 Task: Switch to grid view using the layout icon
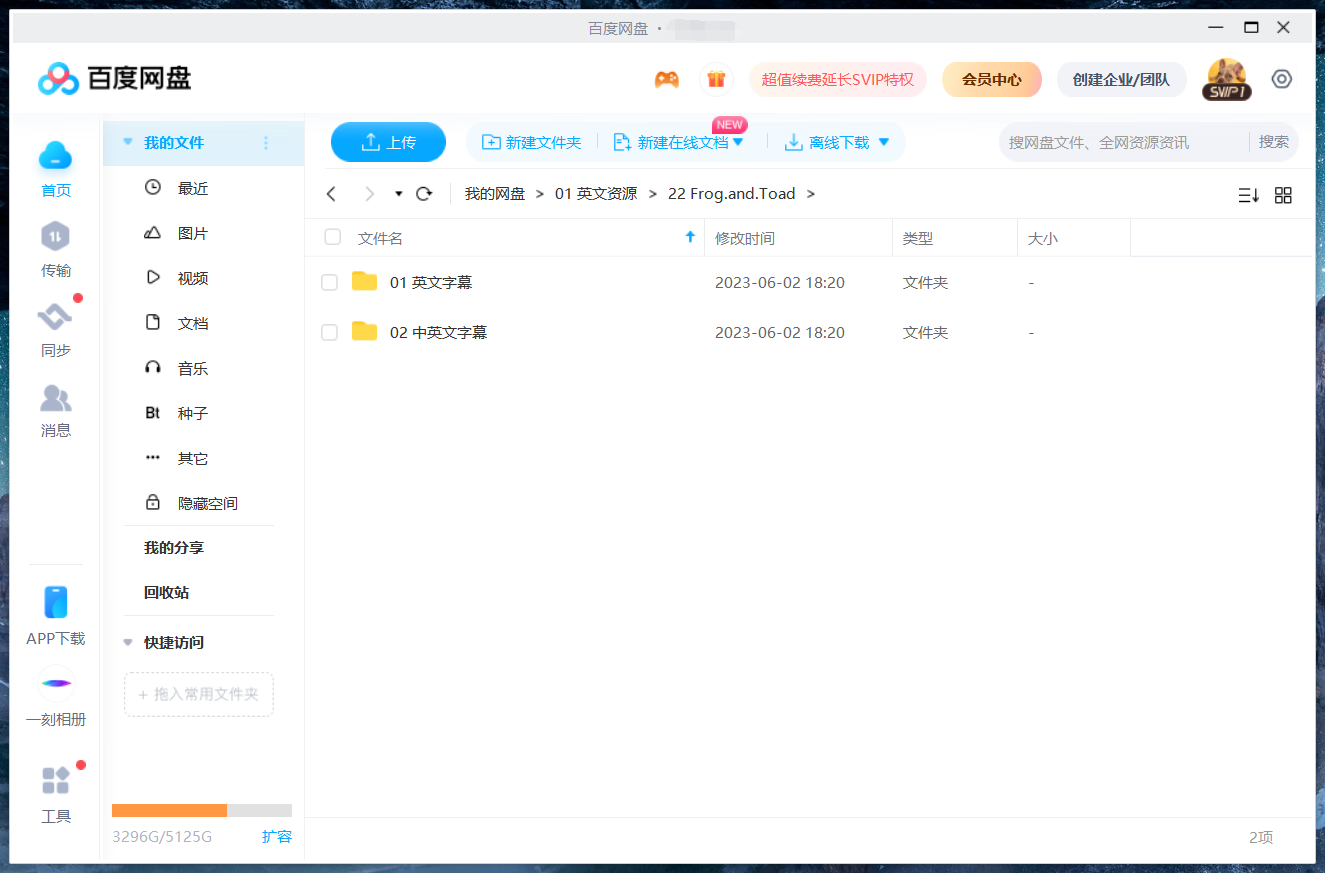click(1283, 195)
